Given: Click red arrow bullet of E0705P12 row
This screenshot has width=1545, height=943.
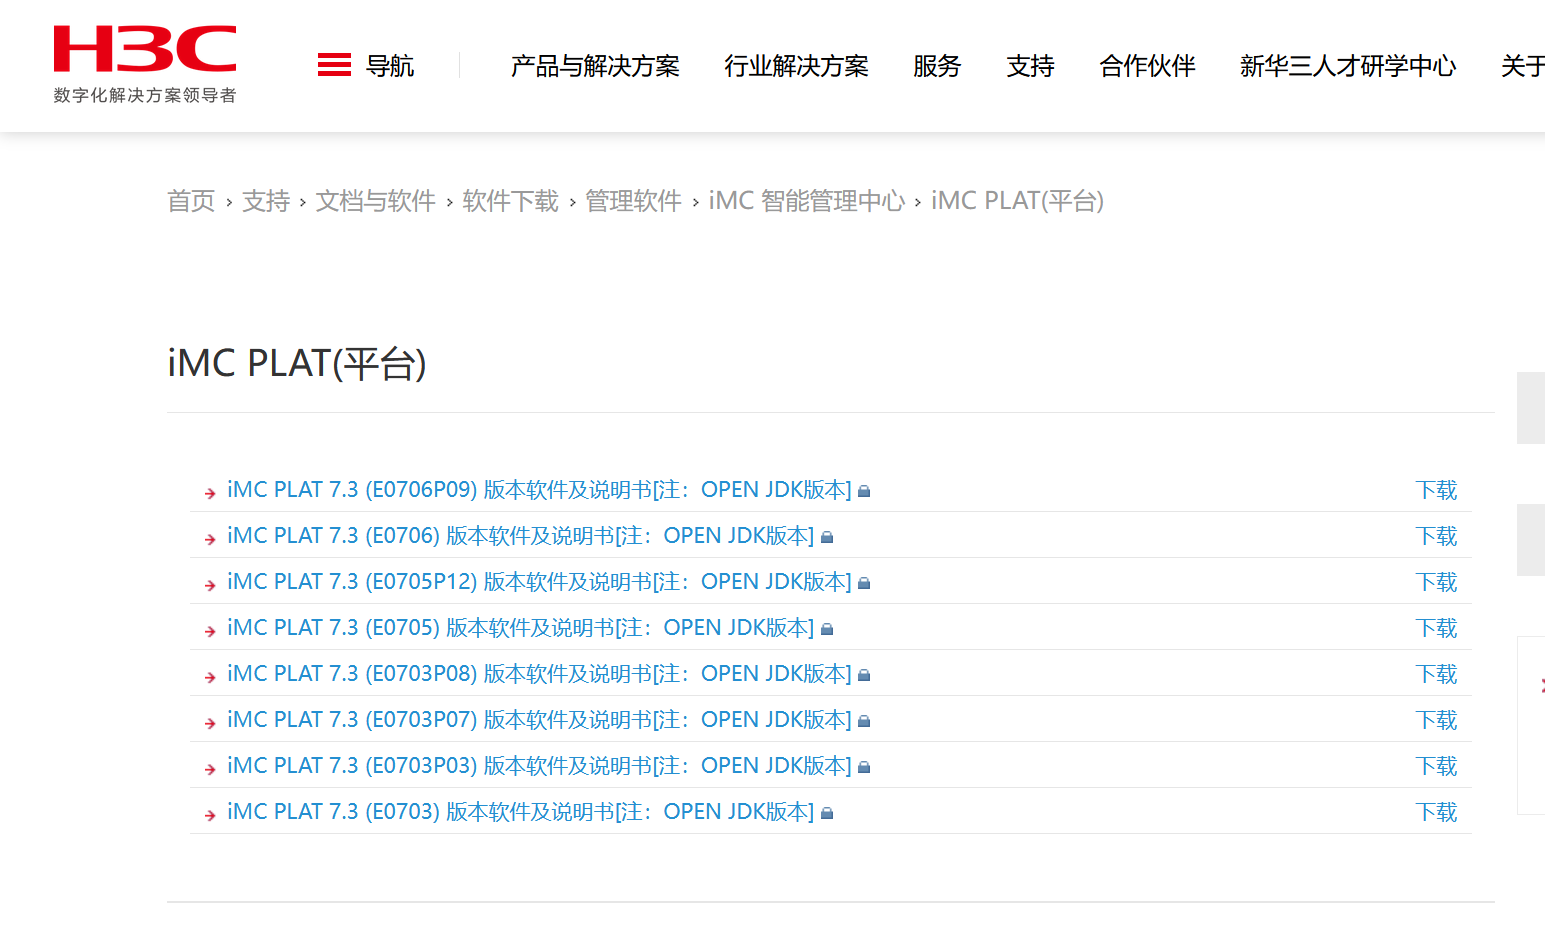Looking at the screenshot, I should point(210,585).
